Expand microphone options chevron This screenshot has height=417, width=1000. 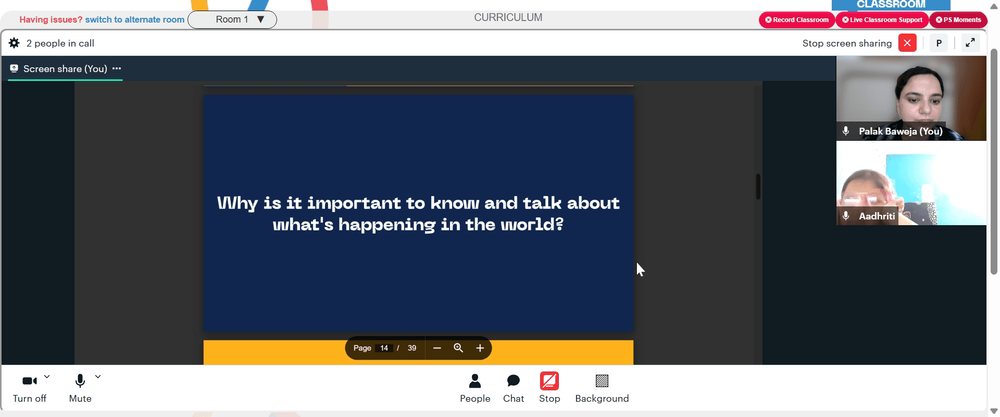98,377
